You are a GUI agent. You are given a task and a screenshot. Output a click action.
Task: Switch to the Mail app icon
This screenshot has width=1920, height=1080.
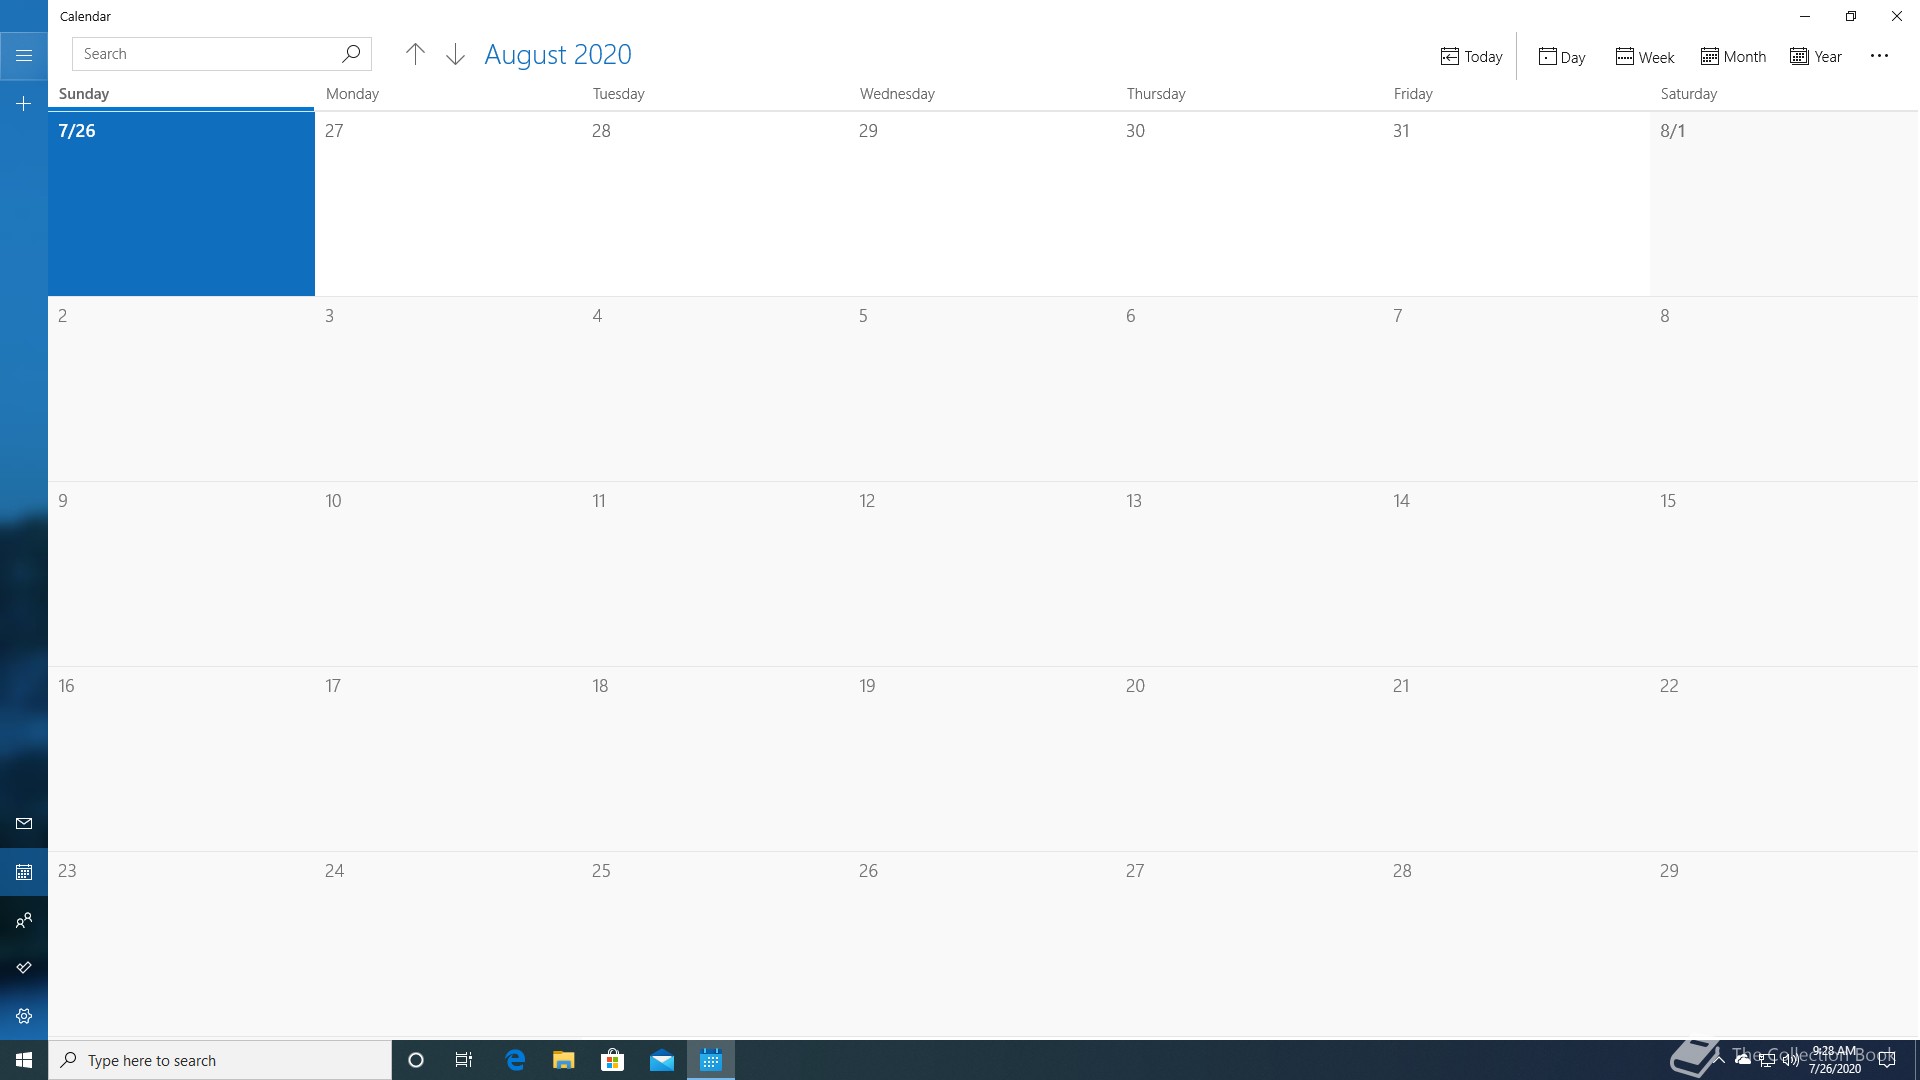pos(24,824)
